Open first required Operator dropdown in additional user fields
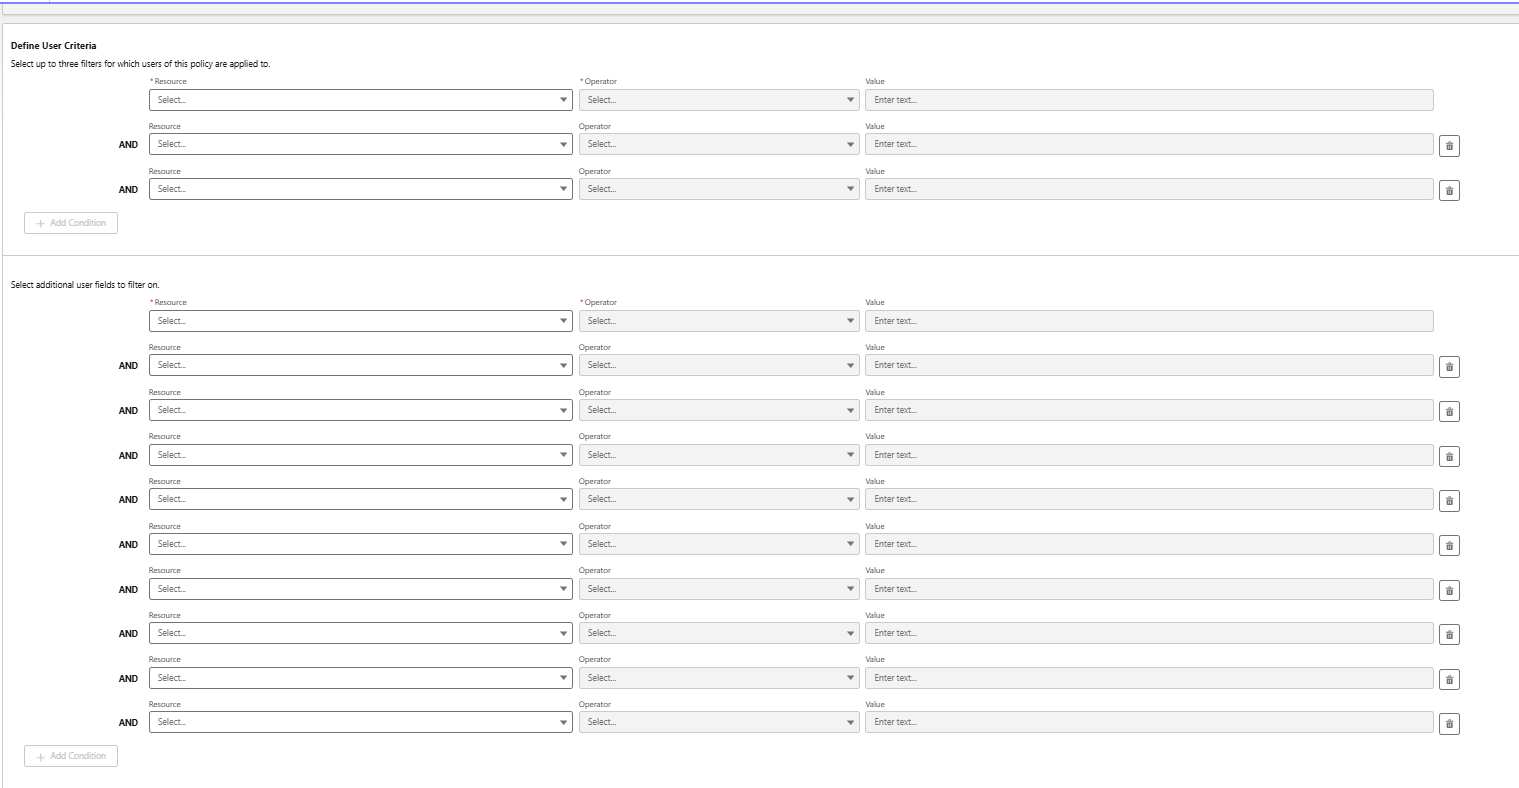Screen dimensions: 1519x788 pyautogui.click(x=718, y=321)
